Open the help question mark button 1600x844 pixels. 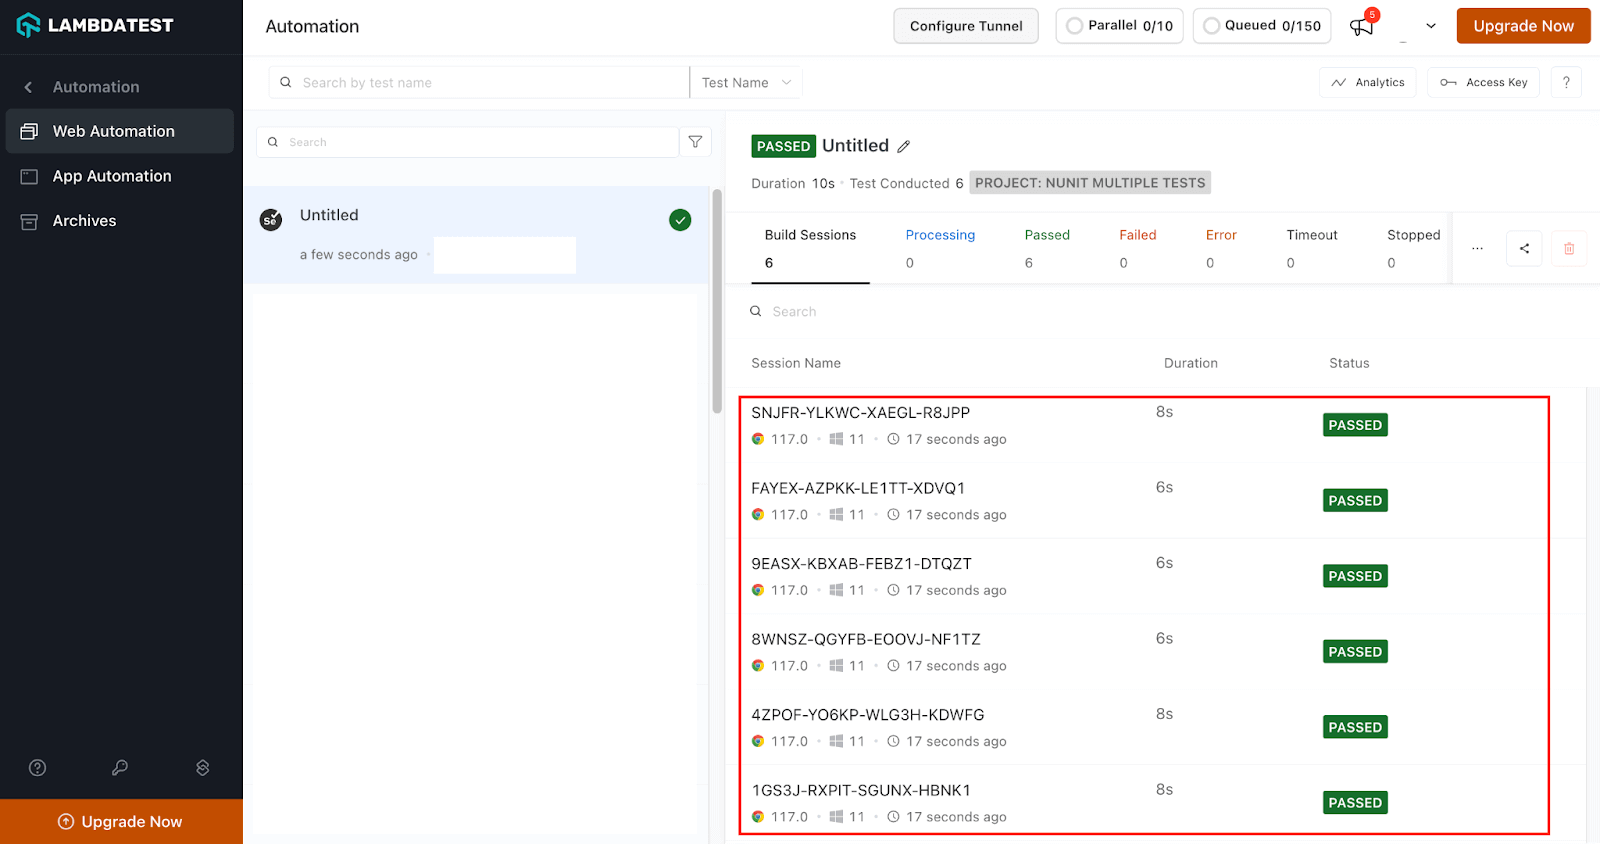1566,83
